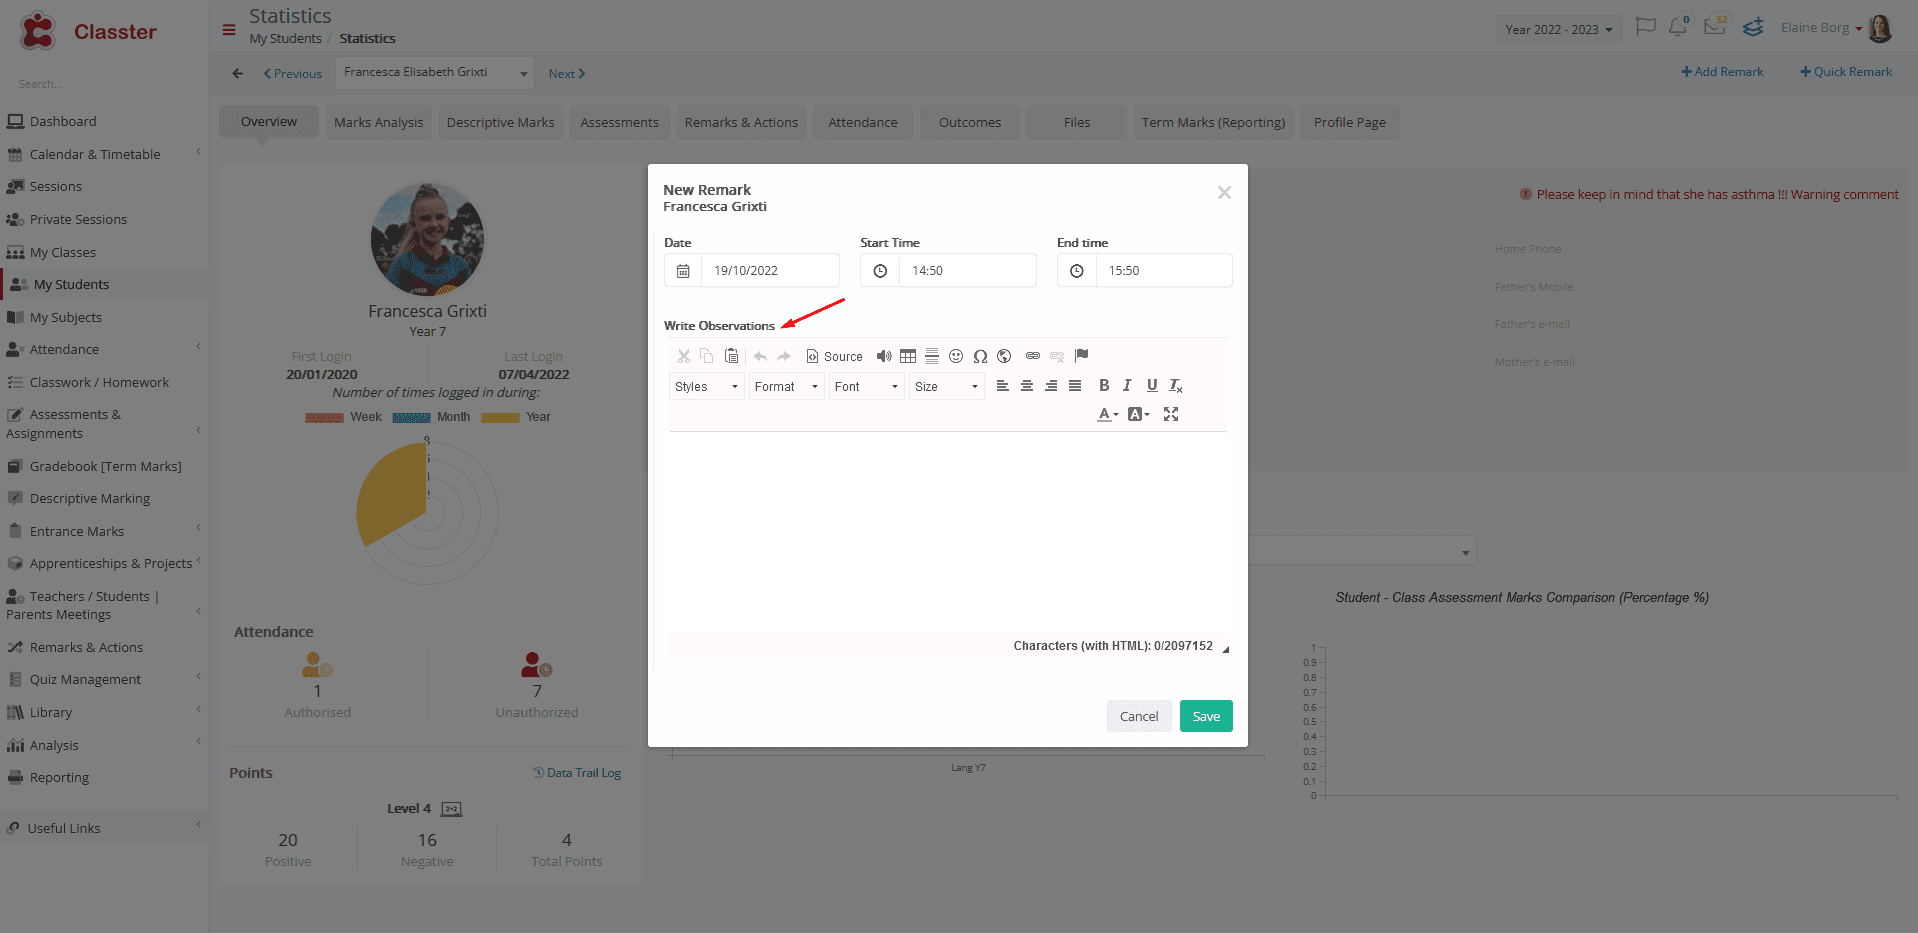This screenshot has width=1918, height=933.
Task: Switch to Descriptive Marks tab
Action: click(500, 123)
